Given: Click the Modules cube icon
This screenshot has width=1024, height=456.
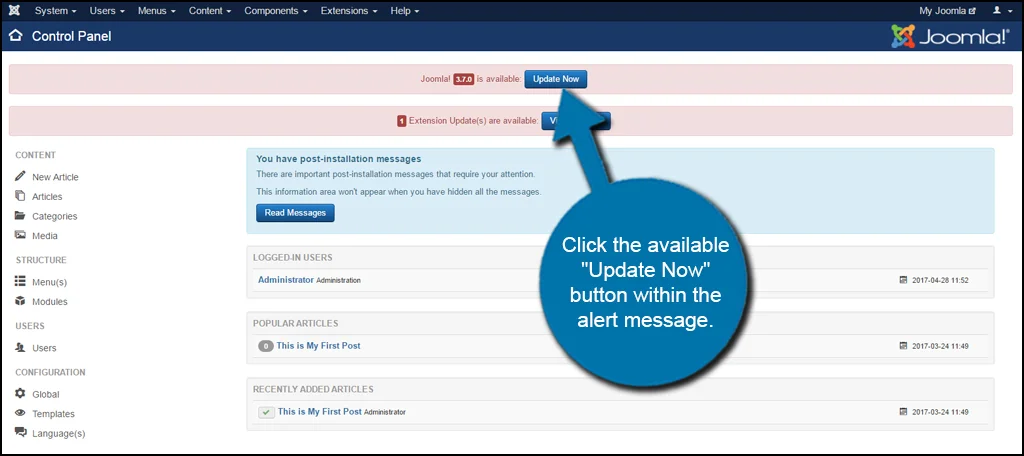Looking at the screenshot, I should click(x=20, y=301).
